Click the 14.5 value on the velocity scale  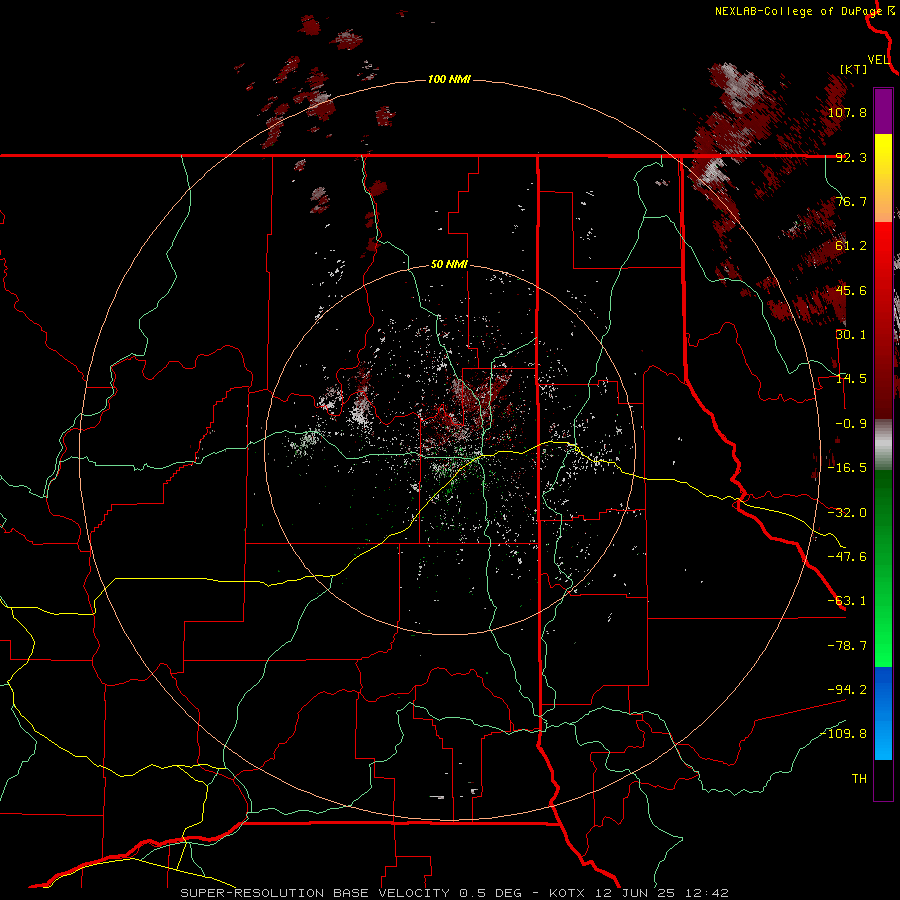(x=851, y=379)
